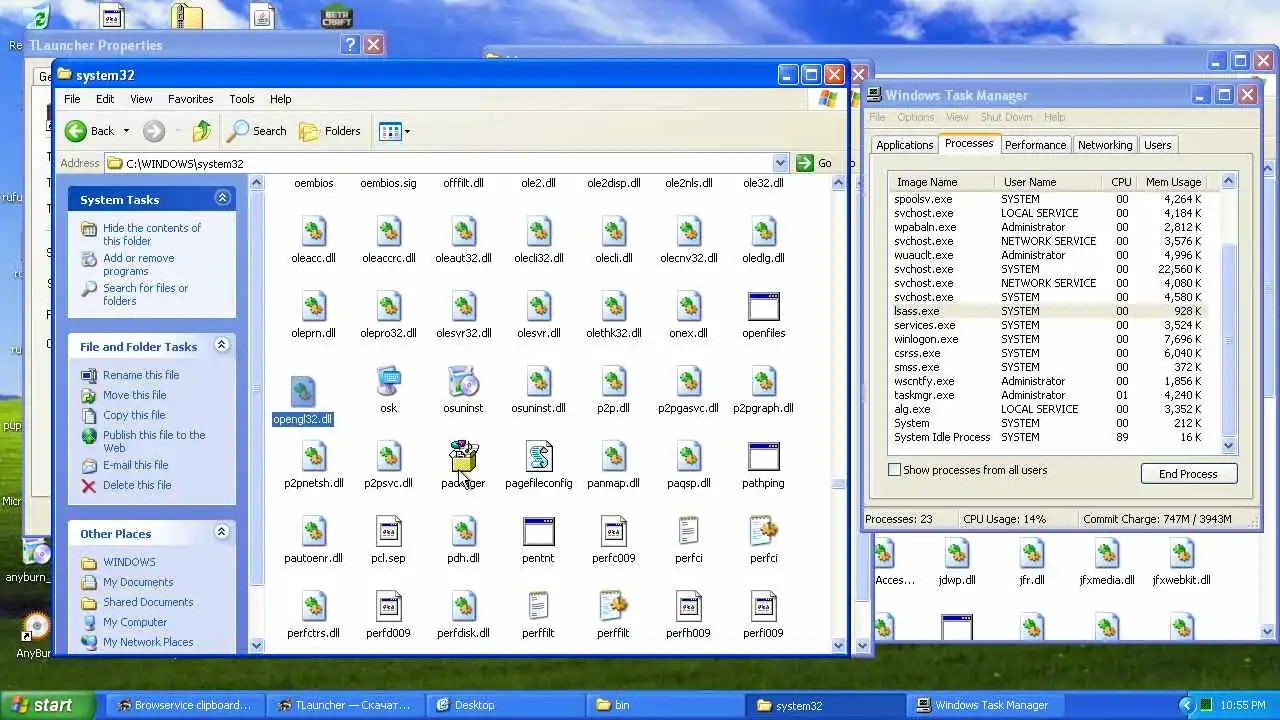Collapse the System Tasks panel
1280x720 pixels.
pyautogui.click(x=222, y=199)
